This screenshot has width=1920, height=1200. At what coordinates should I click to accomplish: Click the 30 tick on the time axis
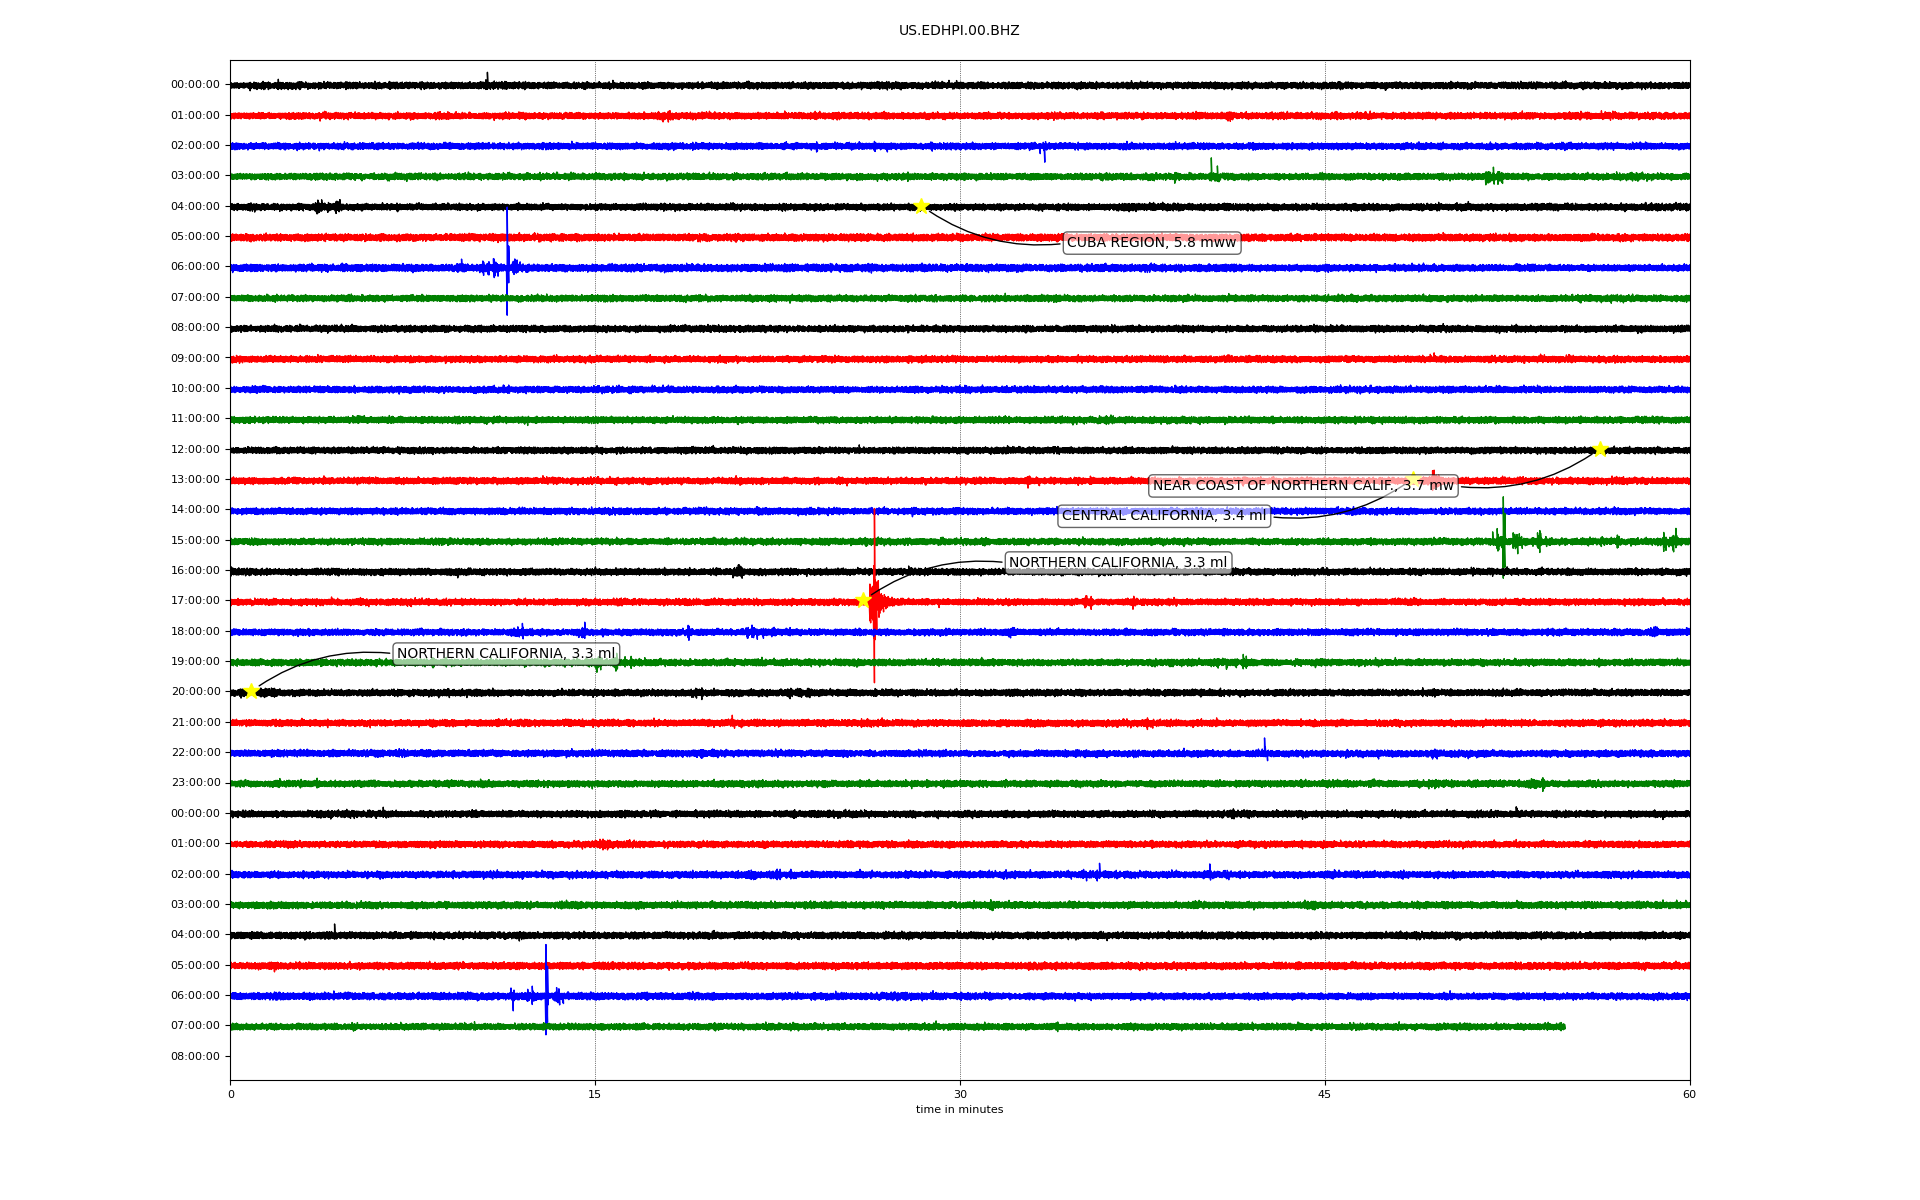(x=960, y=1094)
